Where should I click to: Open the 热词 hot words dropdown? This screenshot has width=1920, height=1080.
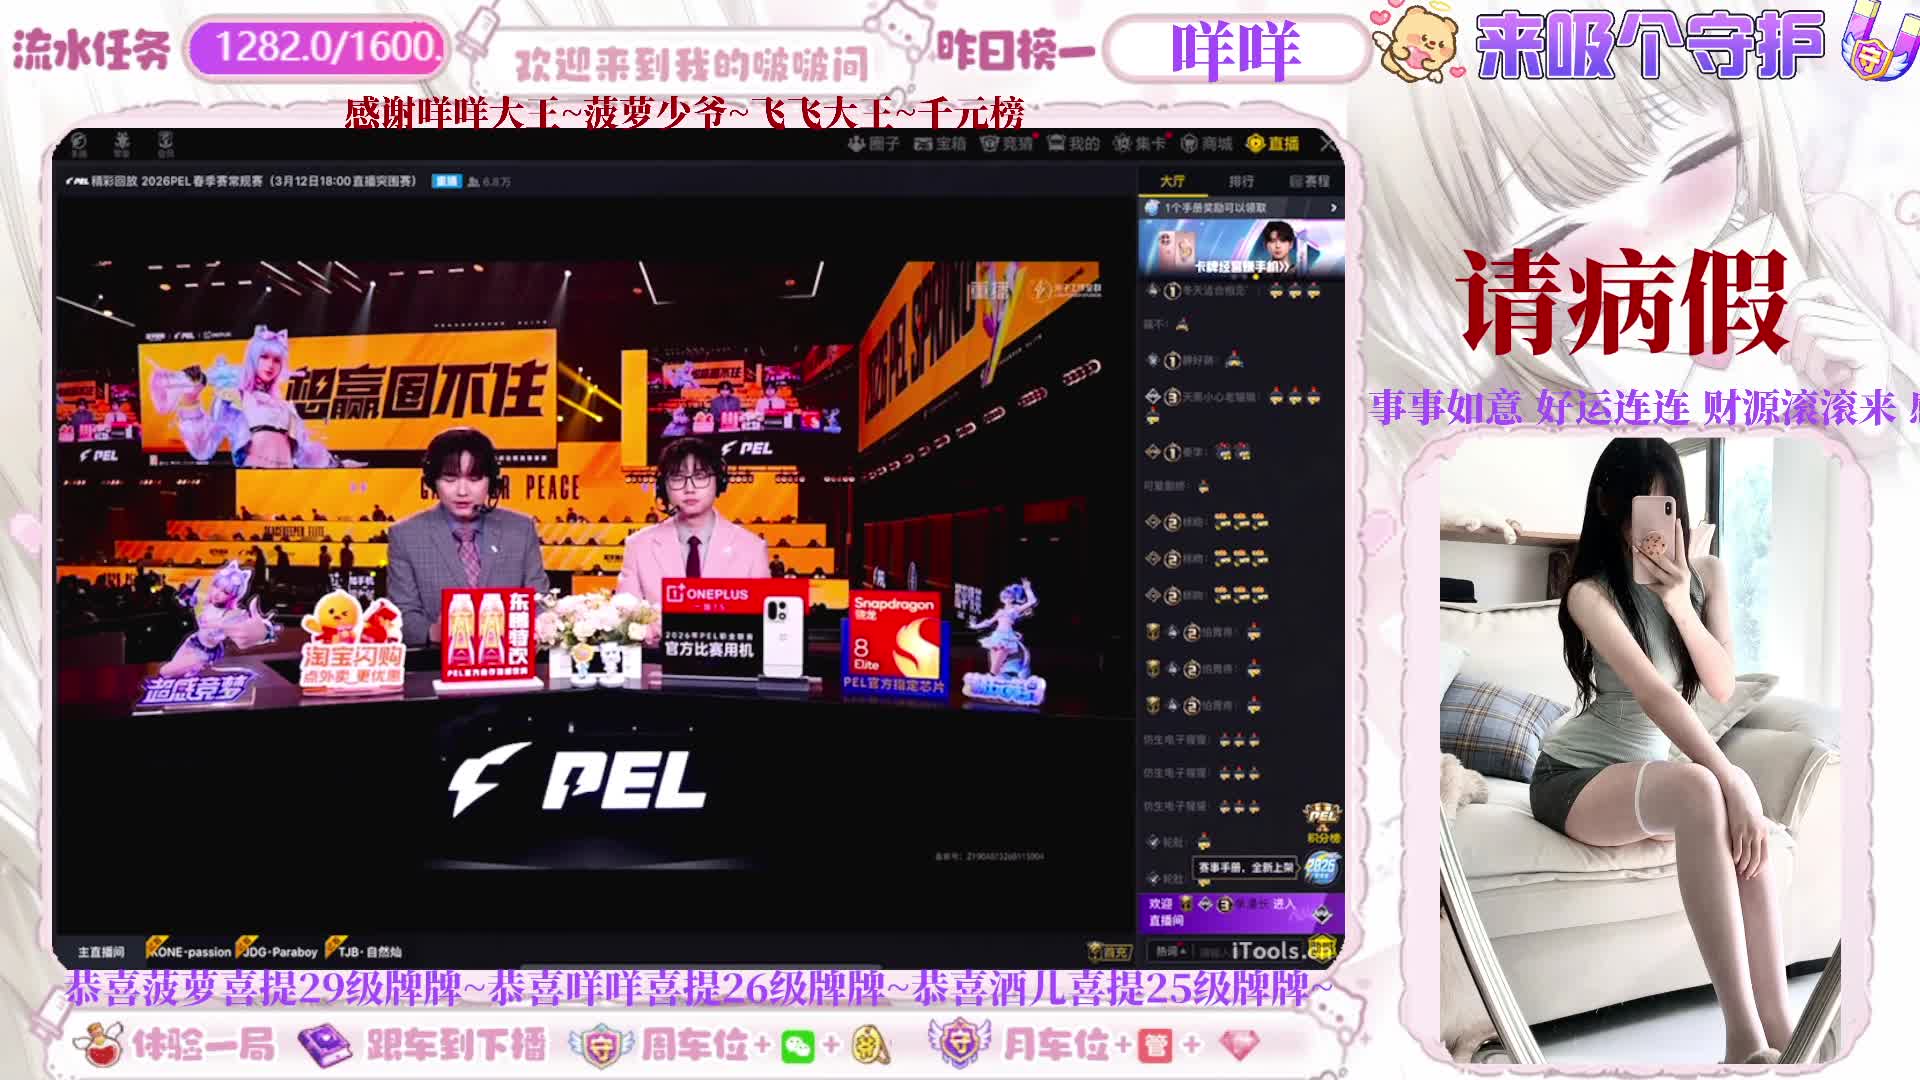click(x=1171, y=951)
